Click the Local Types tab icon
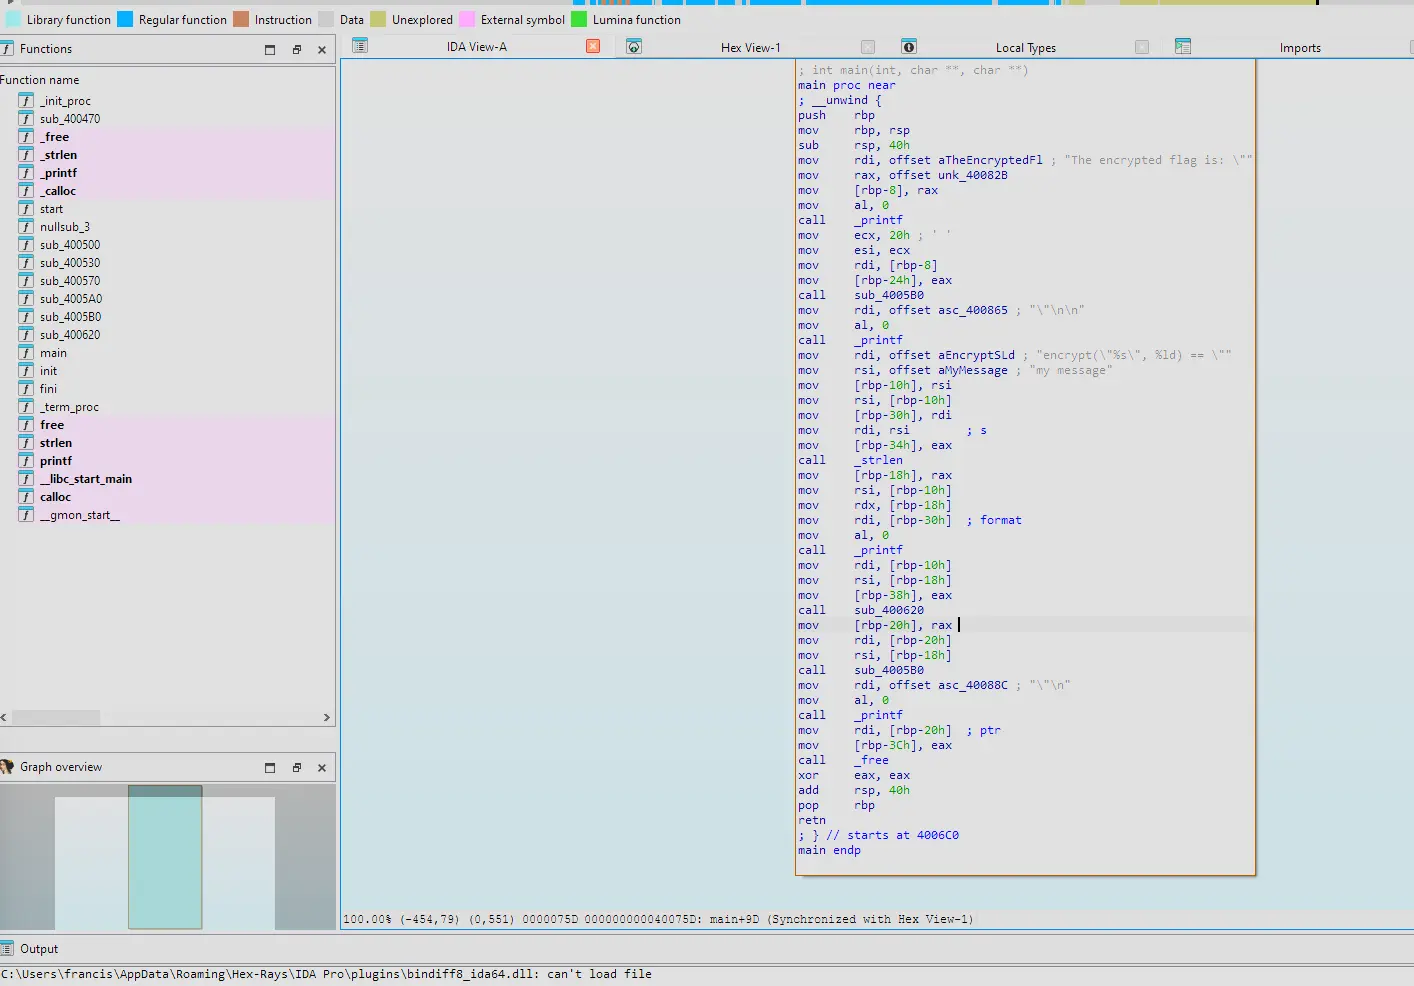 click(x=909, y=47)
